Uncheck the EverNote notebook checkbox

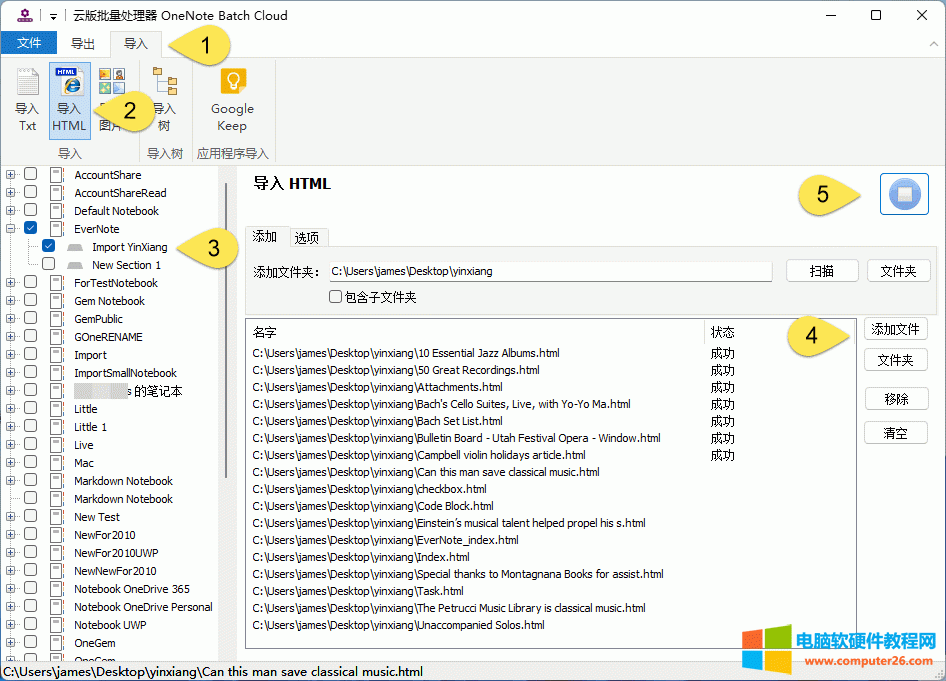tap(30, 228)
